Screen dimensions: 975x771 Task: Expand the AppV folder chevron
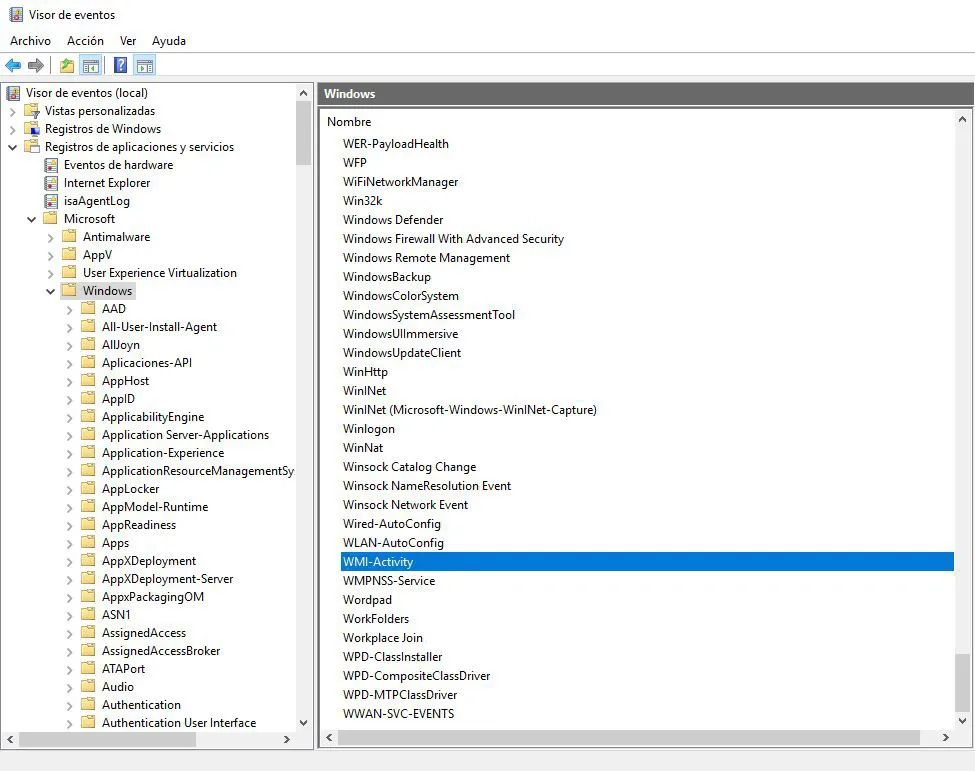[50, 256]
